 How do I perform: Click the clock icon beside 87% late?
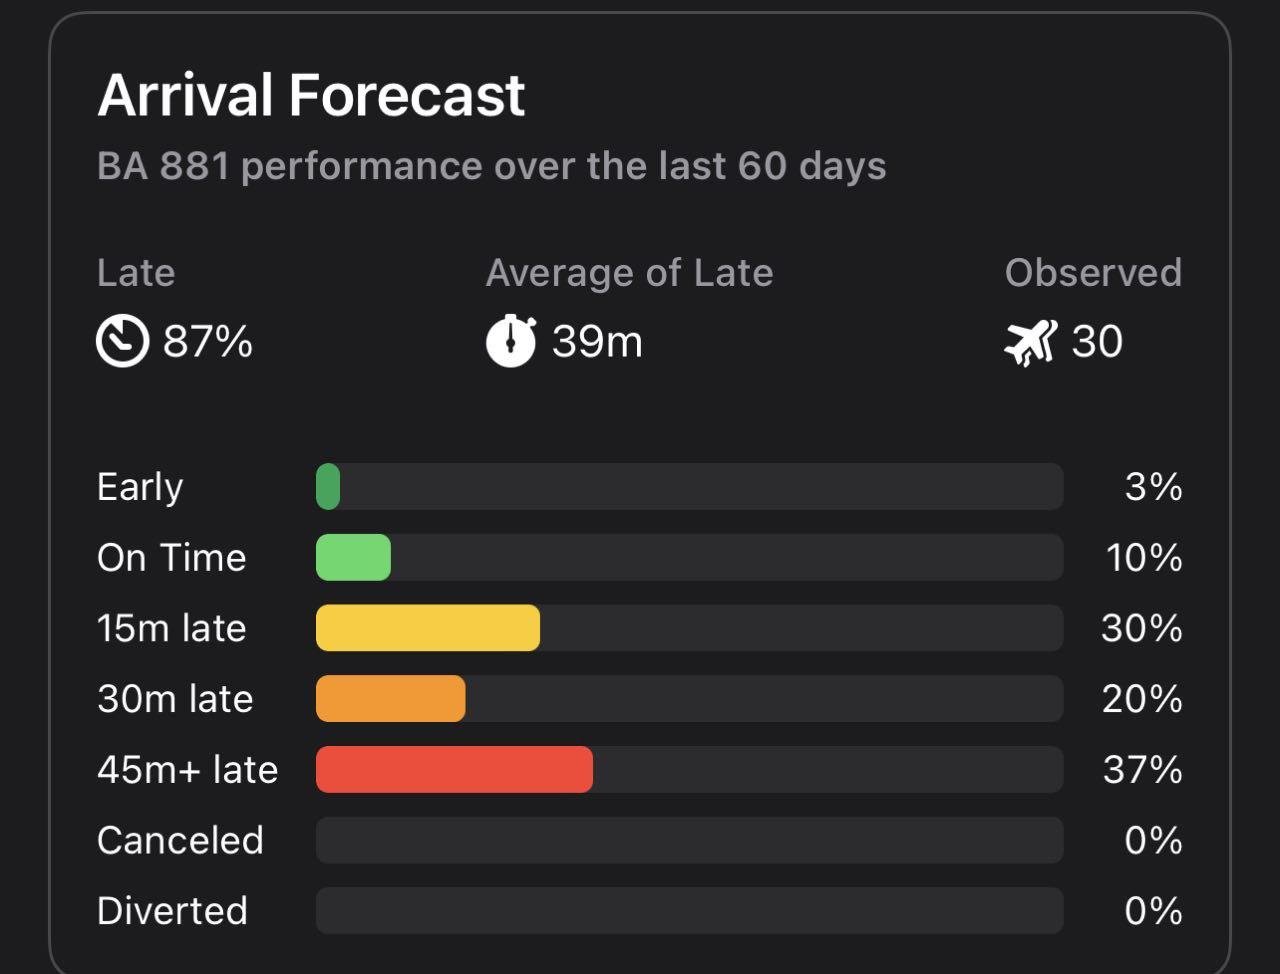(x=122, y=342)
